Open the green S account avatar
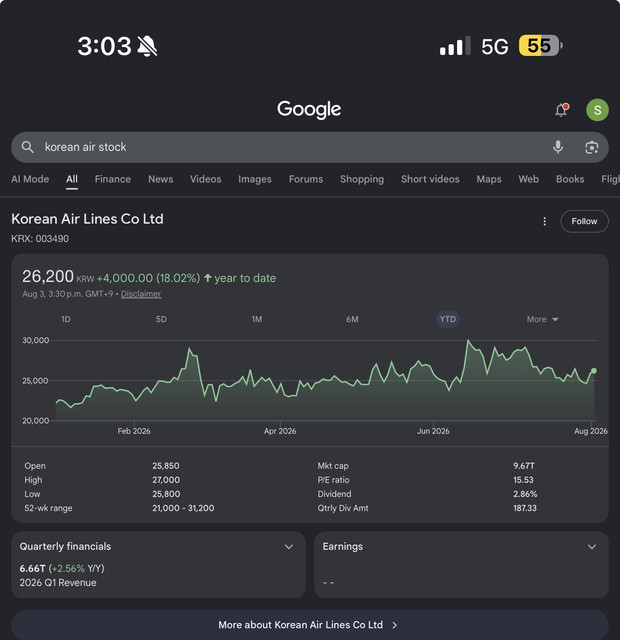Viewport: 620px width, 640px height. click(x=597, y=110)
